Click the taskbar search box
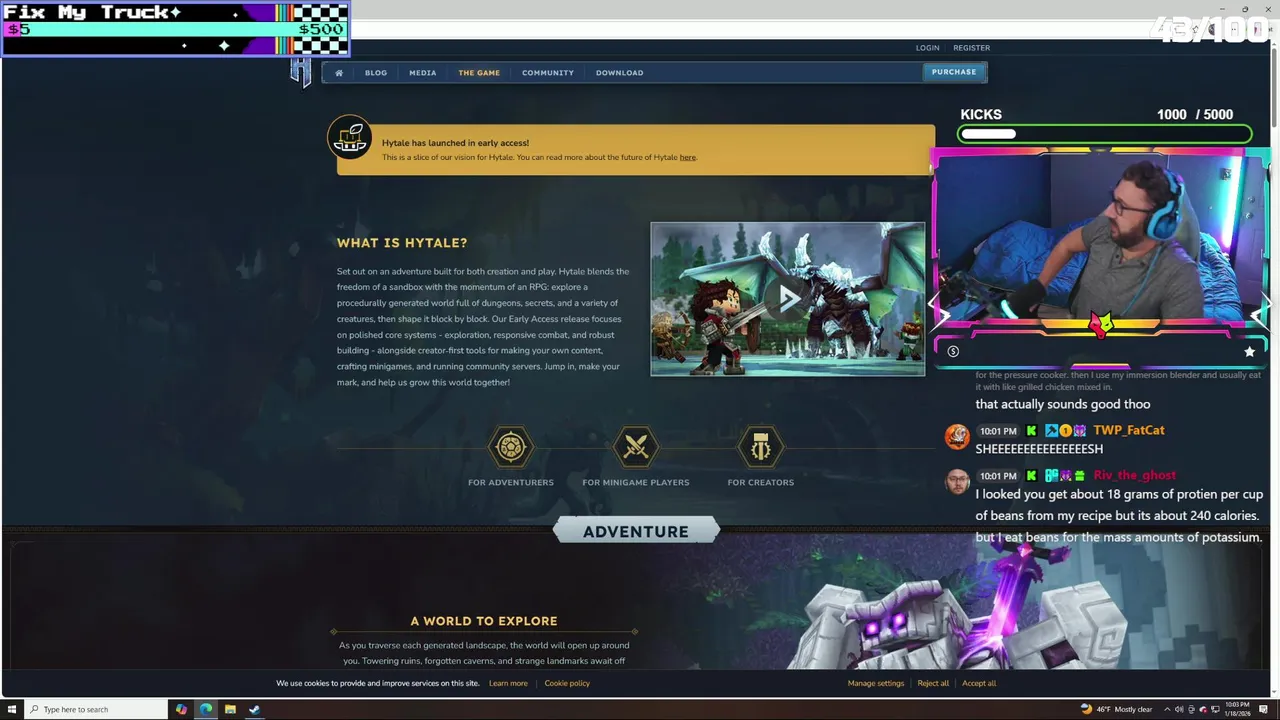Viewport: 1280px width, 720px height. [x=97, y=709]
